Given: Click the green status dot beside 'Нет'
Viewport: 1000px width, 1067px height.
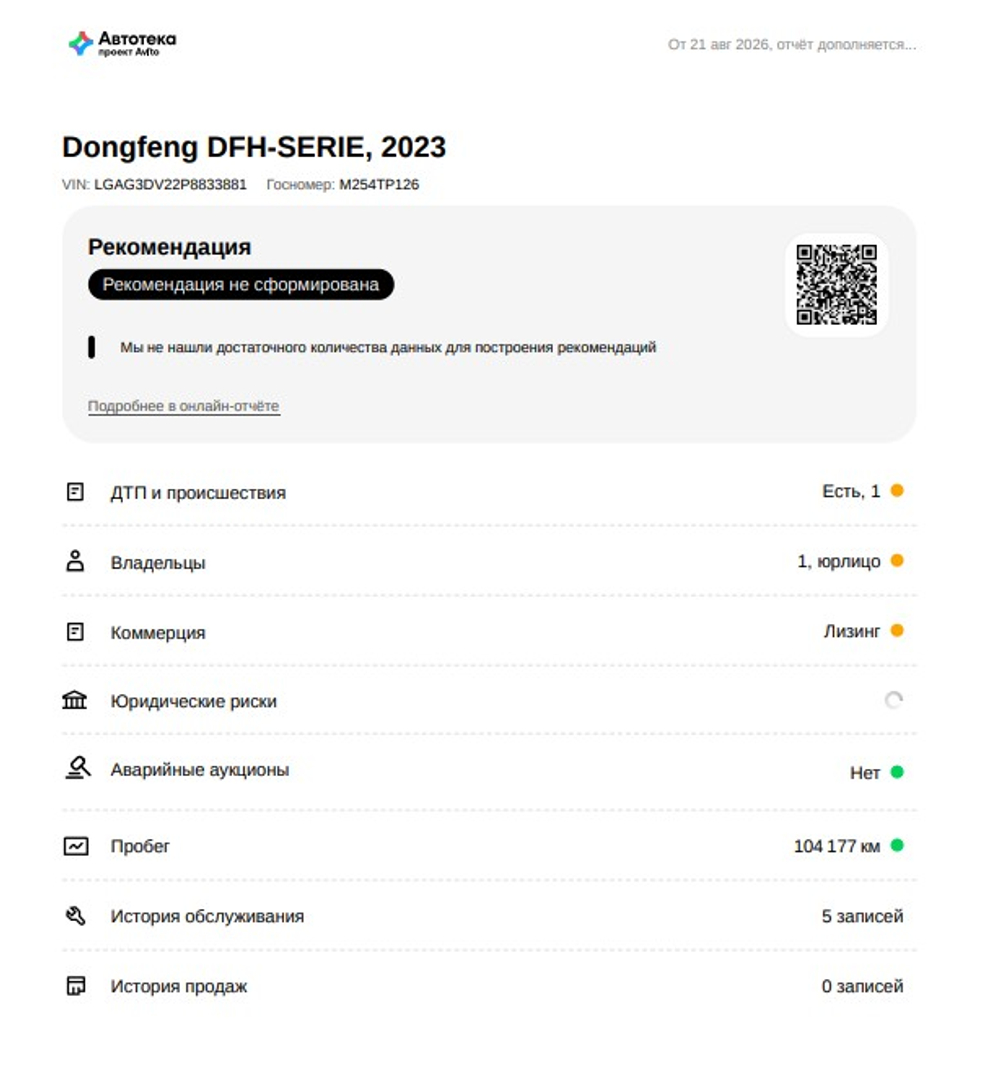Looking at the screenshot, I should coord(897,772).
